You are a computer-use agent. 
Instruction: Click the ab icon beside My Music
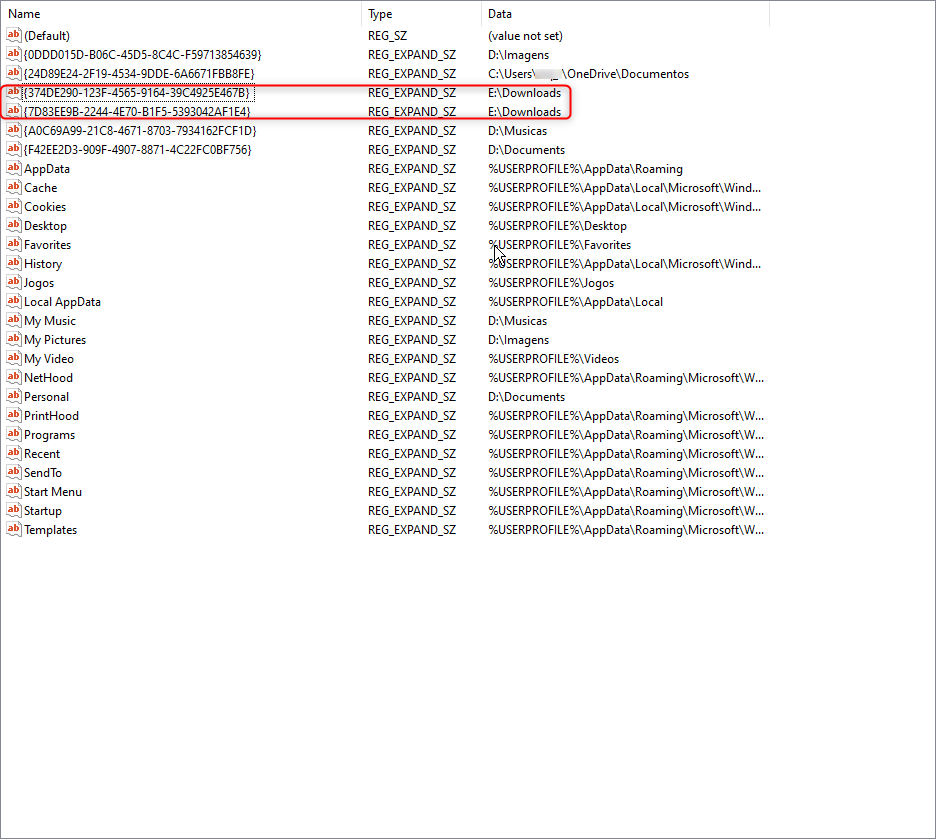12,320
